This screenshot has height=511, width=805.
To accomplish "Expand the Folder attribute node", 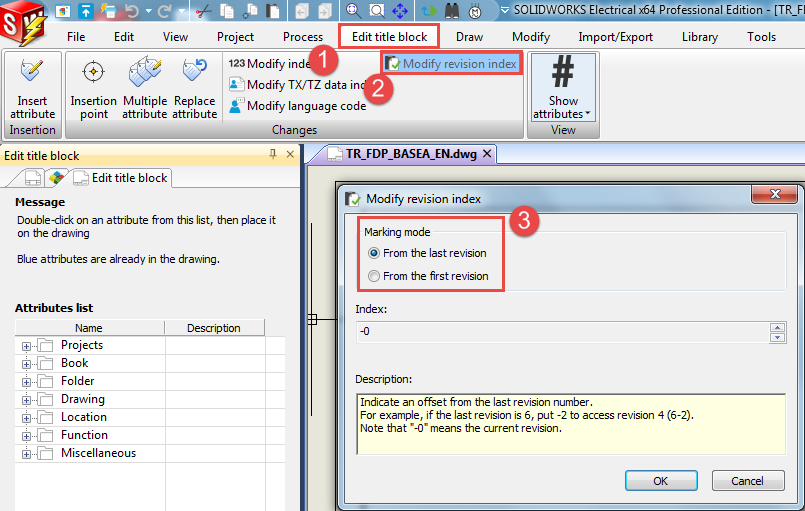I will (x=26, y=382).
